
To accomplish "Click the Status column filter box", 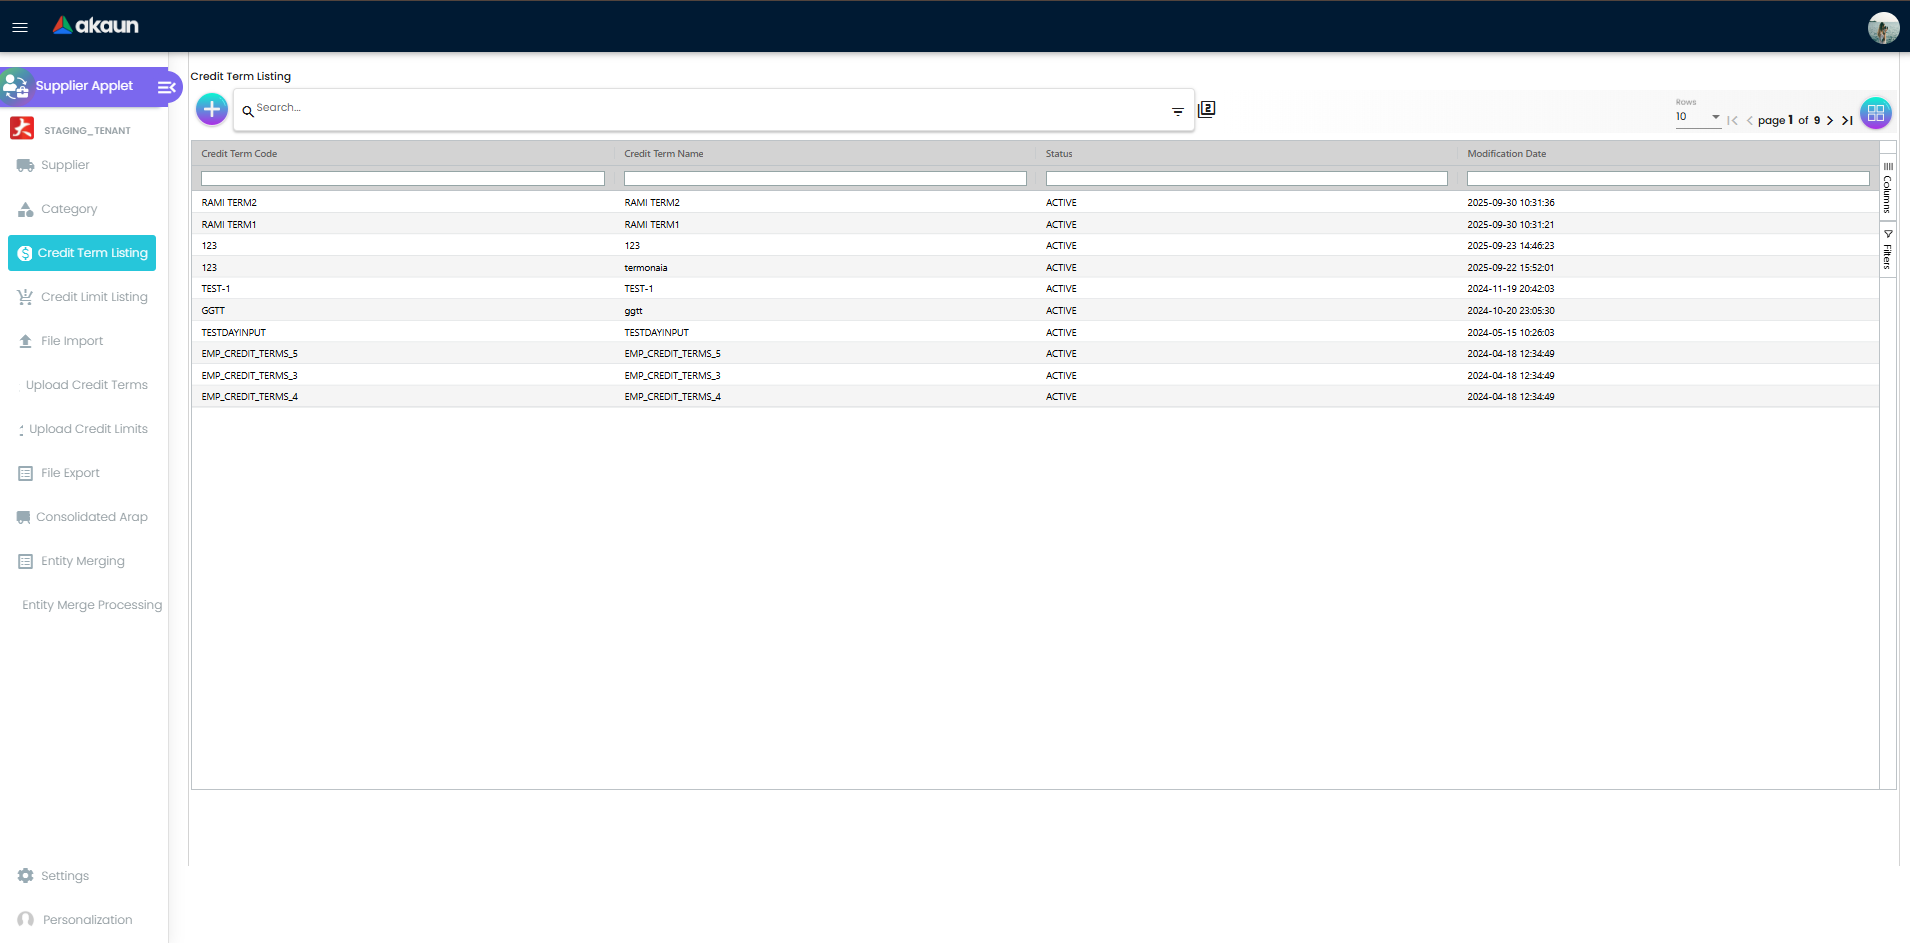I will pyautogui.click(x=1246, y=179).
